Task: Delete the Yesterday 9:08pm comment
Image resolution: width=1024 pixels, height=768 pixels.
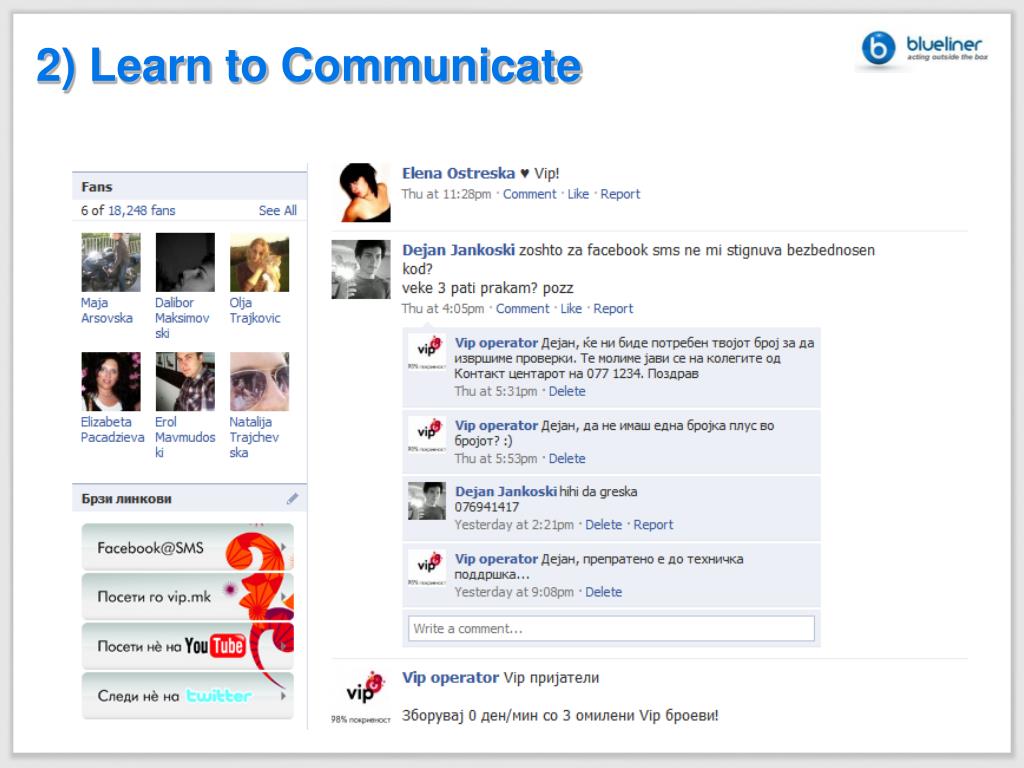Action: [603, 592]
